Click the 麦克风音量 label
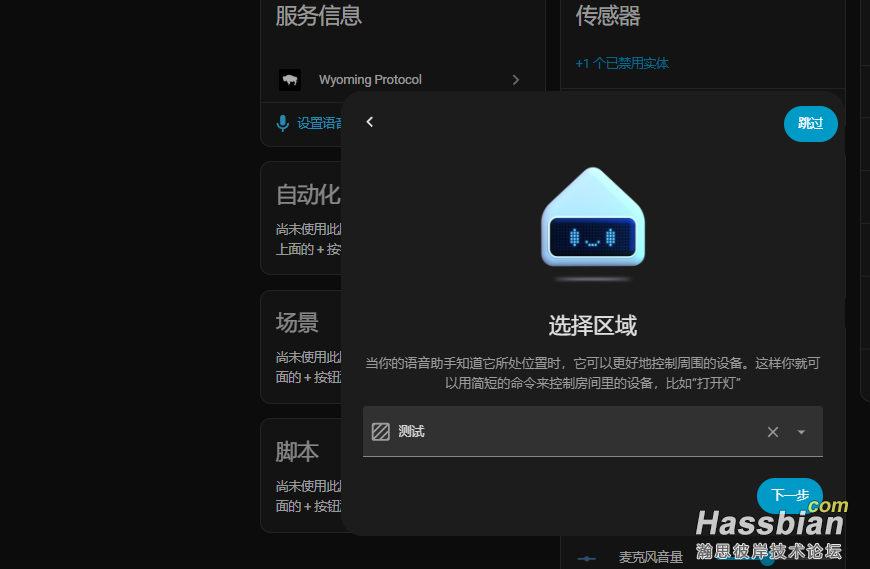This screenshot has width=870, height=569. coord(650,557)
